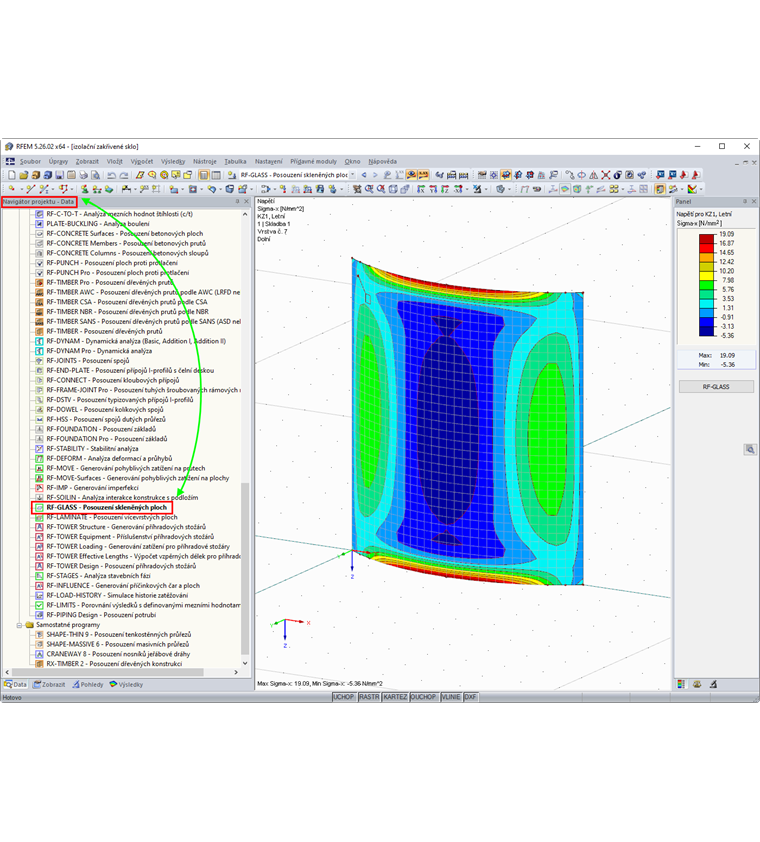Image resolution: width=760 pixels, height=842 pixels.
Task: Open dropdown arrow beside rainbow color icon
Action: 701,189
